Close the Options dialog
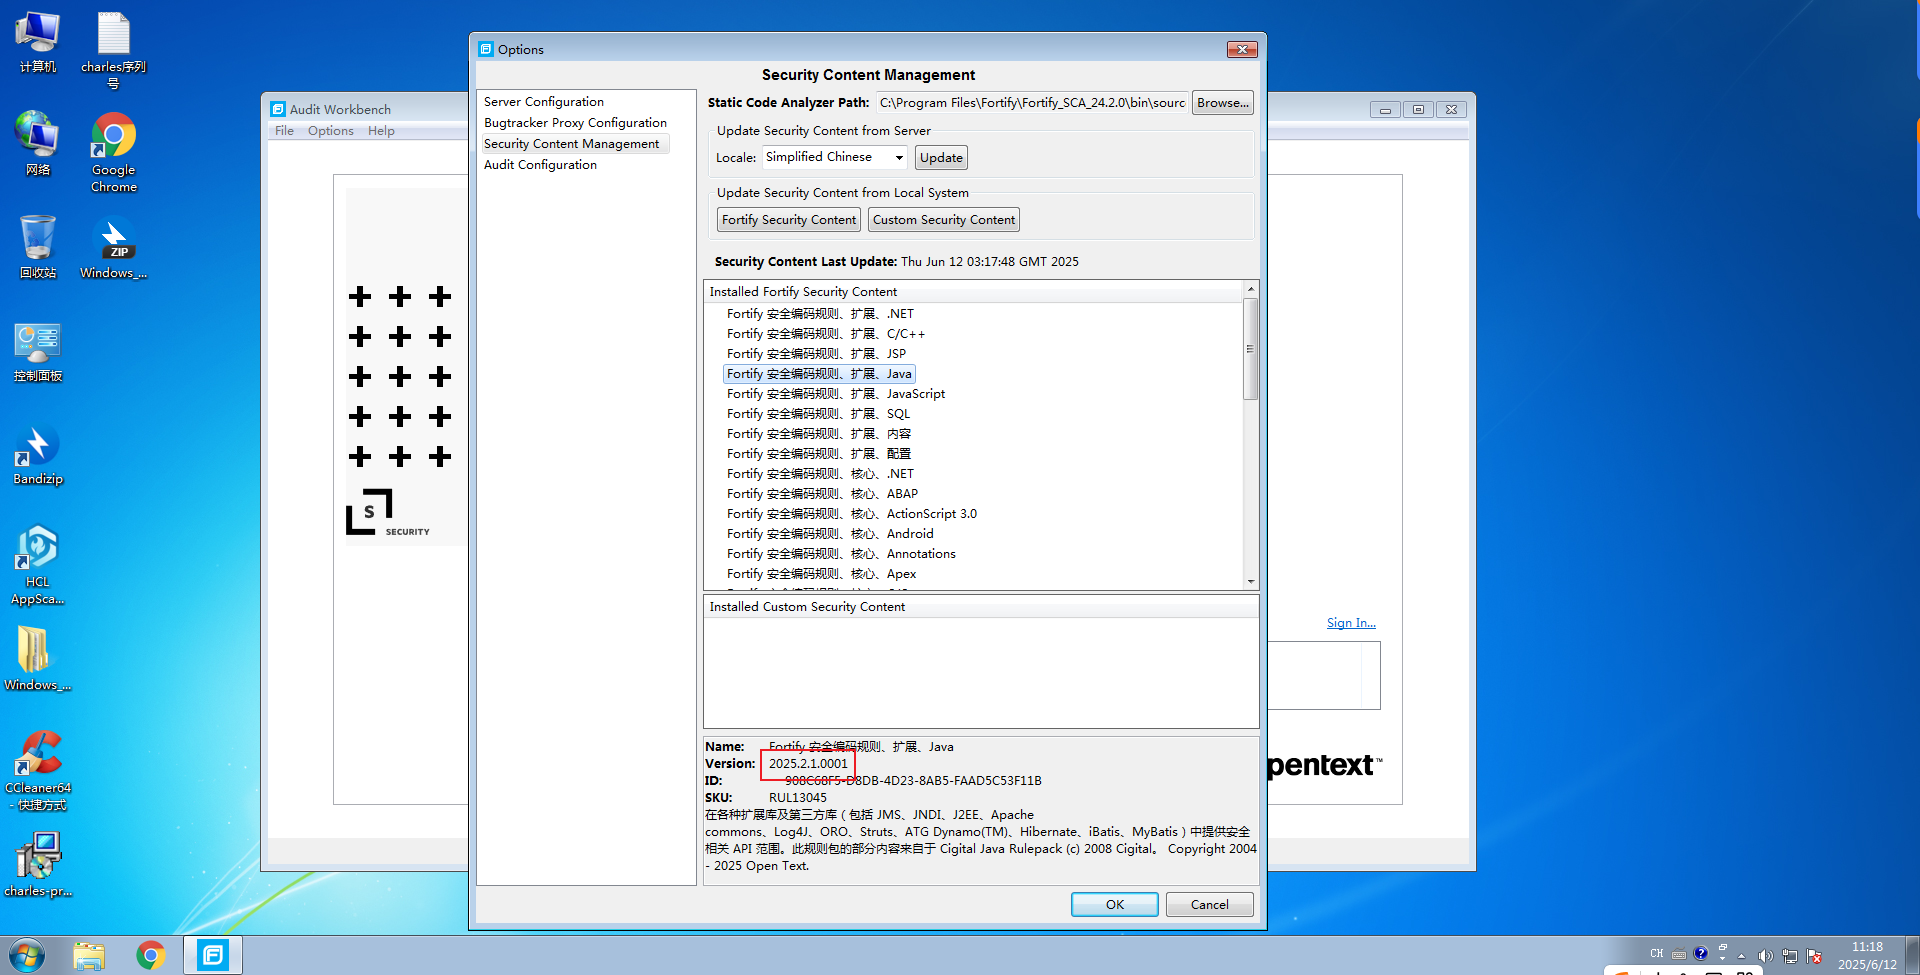The image size is (1920, 975). point(1242,49)
